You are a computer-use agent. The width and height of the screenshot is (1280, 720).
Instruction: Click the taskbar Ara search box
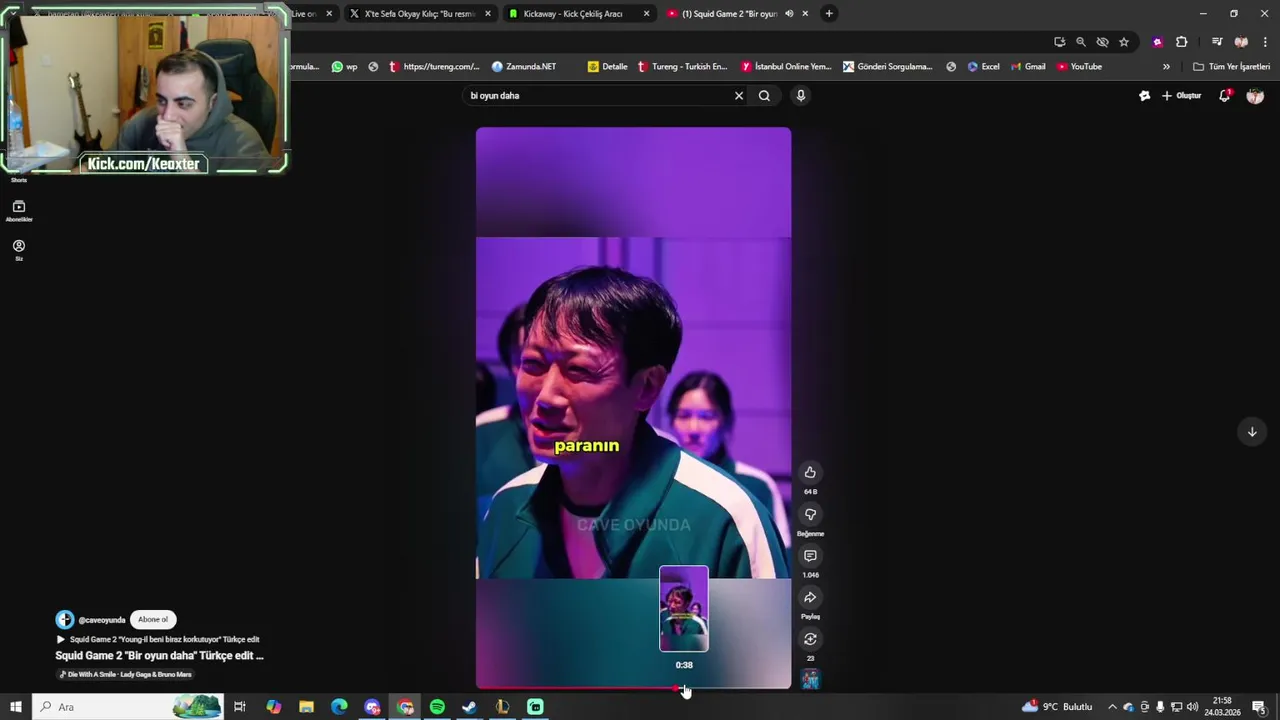(128, 707)
